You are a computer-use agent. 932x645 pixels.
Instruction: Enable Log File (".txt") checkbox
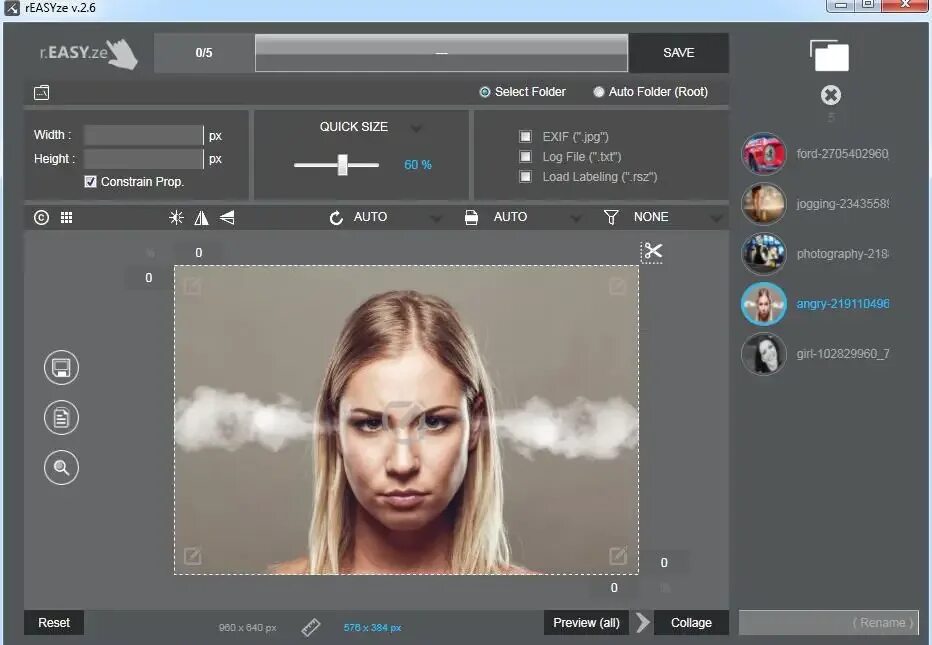tap(525, 156)
